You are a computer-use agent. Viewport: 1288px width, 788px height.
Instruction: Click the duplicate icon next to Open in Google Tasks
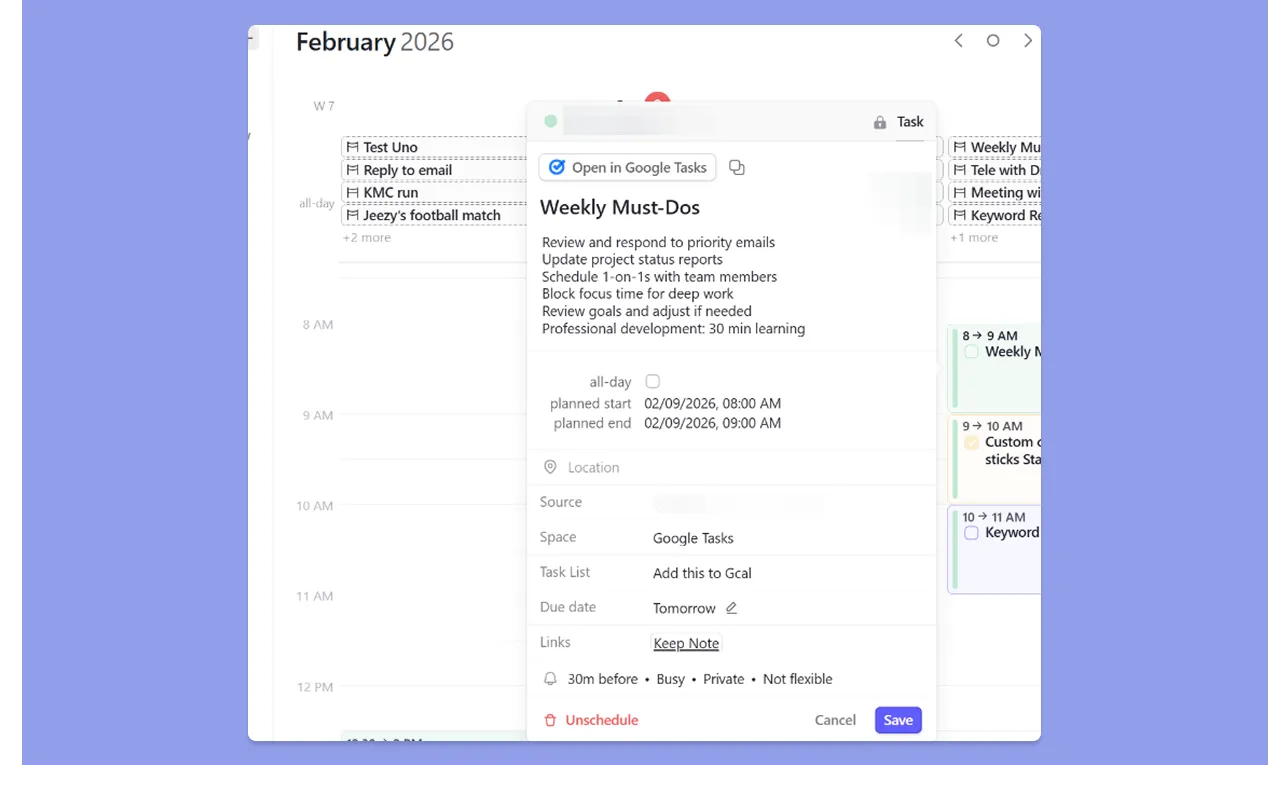(x=737, y=167)
